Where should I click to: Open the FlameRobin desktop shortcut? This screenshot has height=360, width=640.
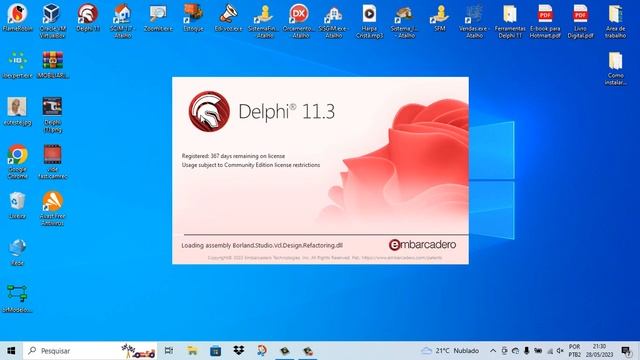18,17
